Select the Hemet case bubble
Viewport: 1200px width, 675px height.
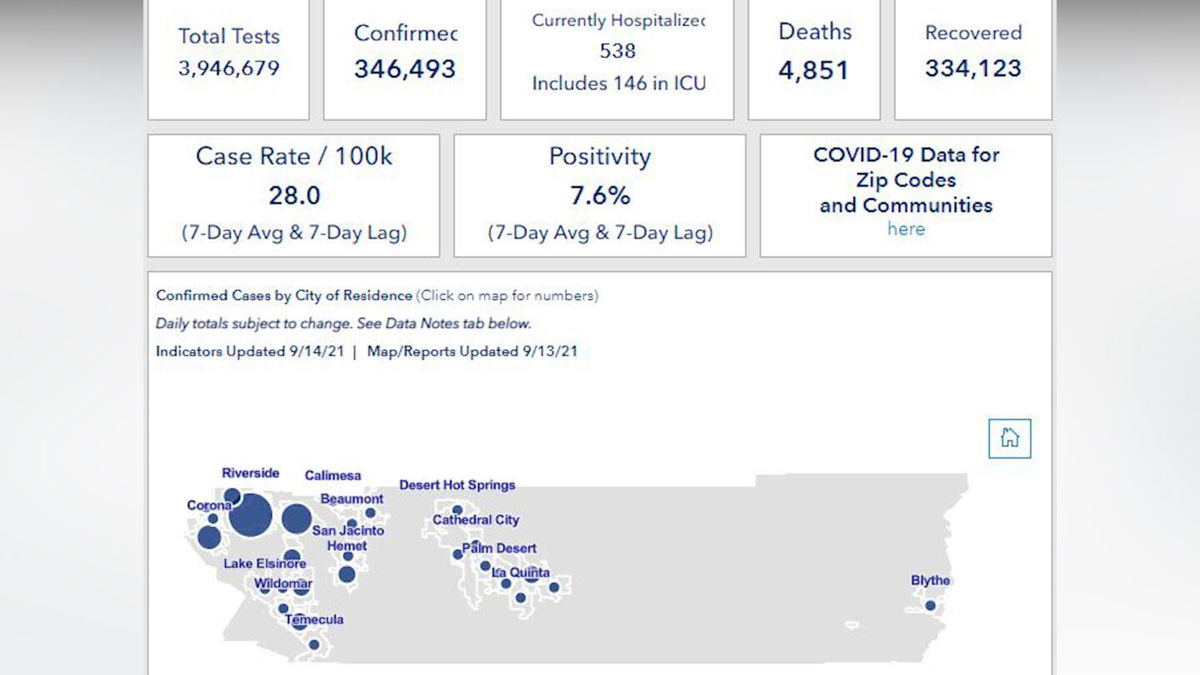(x=346, y=574)
